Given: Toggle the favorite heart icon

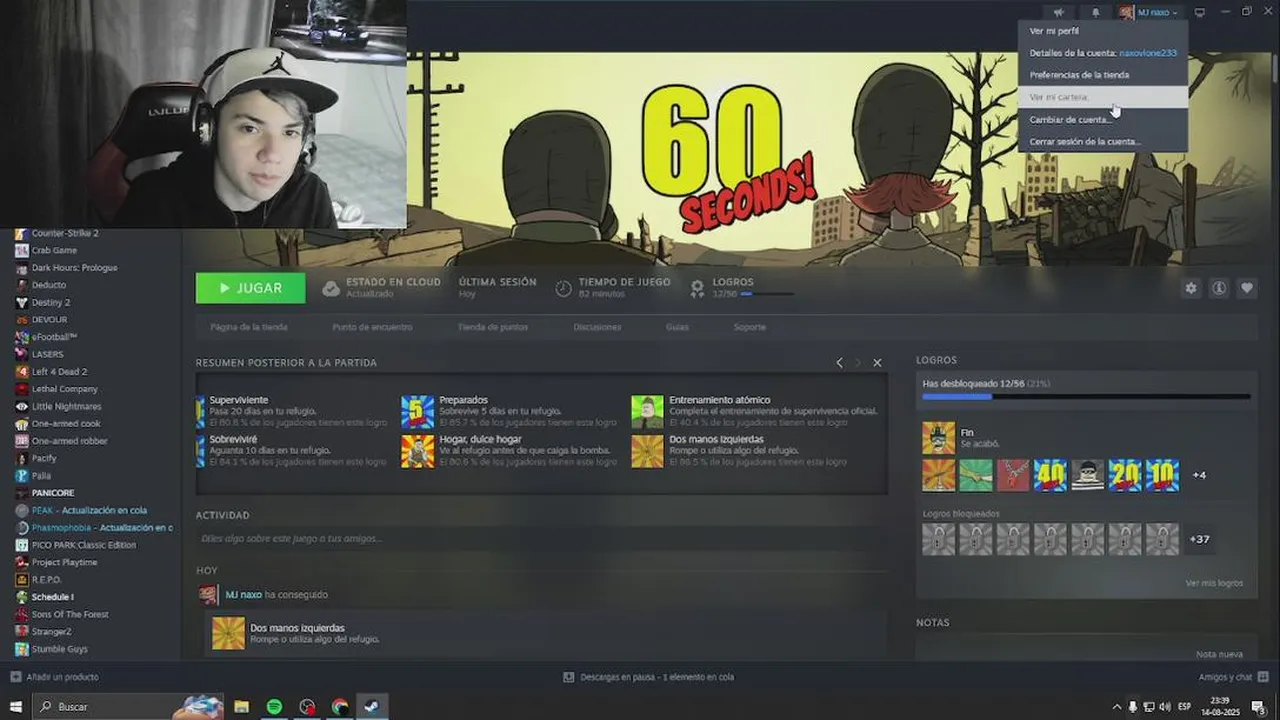Looking at the screenshot, I should click(1247, 288).
